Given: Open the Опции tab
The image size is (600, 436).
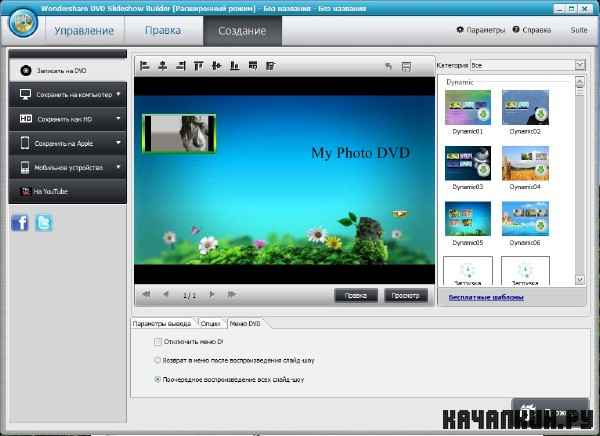Looking at the screenshot, I should 210,324.
